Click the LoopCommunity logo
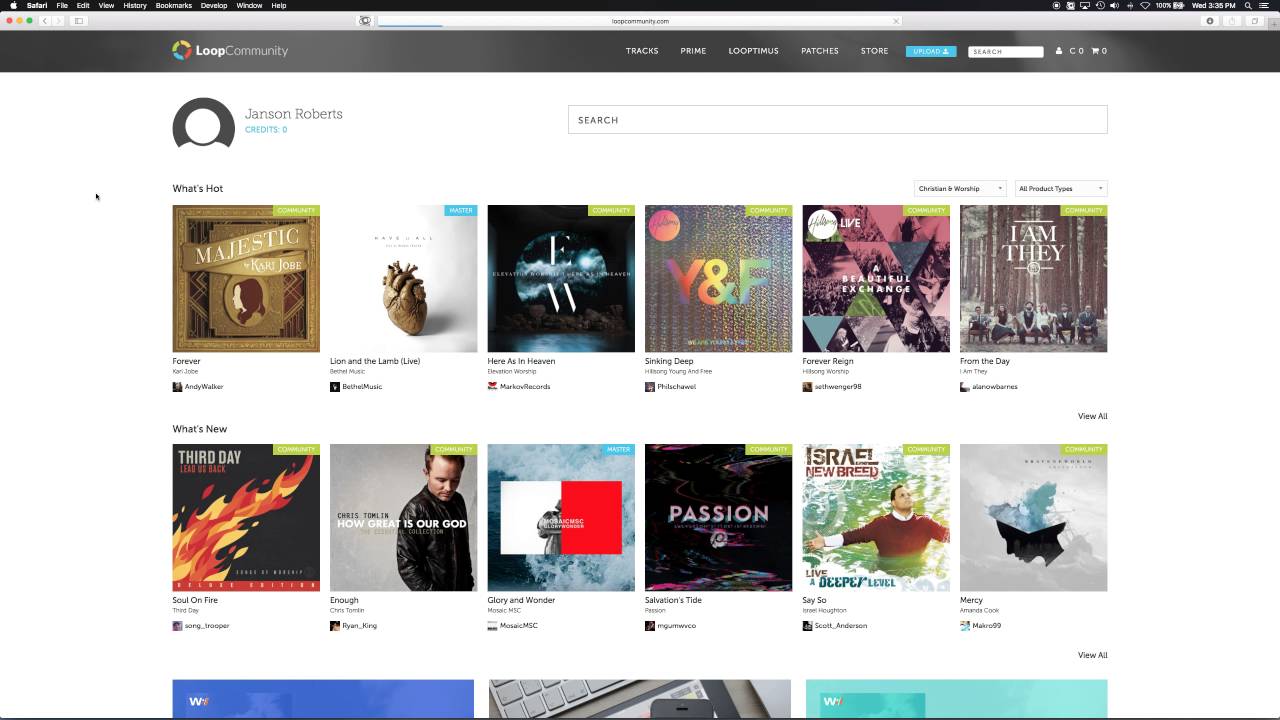The width and height of the screenshot is (1280, 720). click(x=230, y=51)
